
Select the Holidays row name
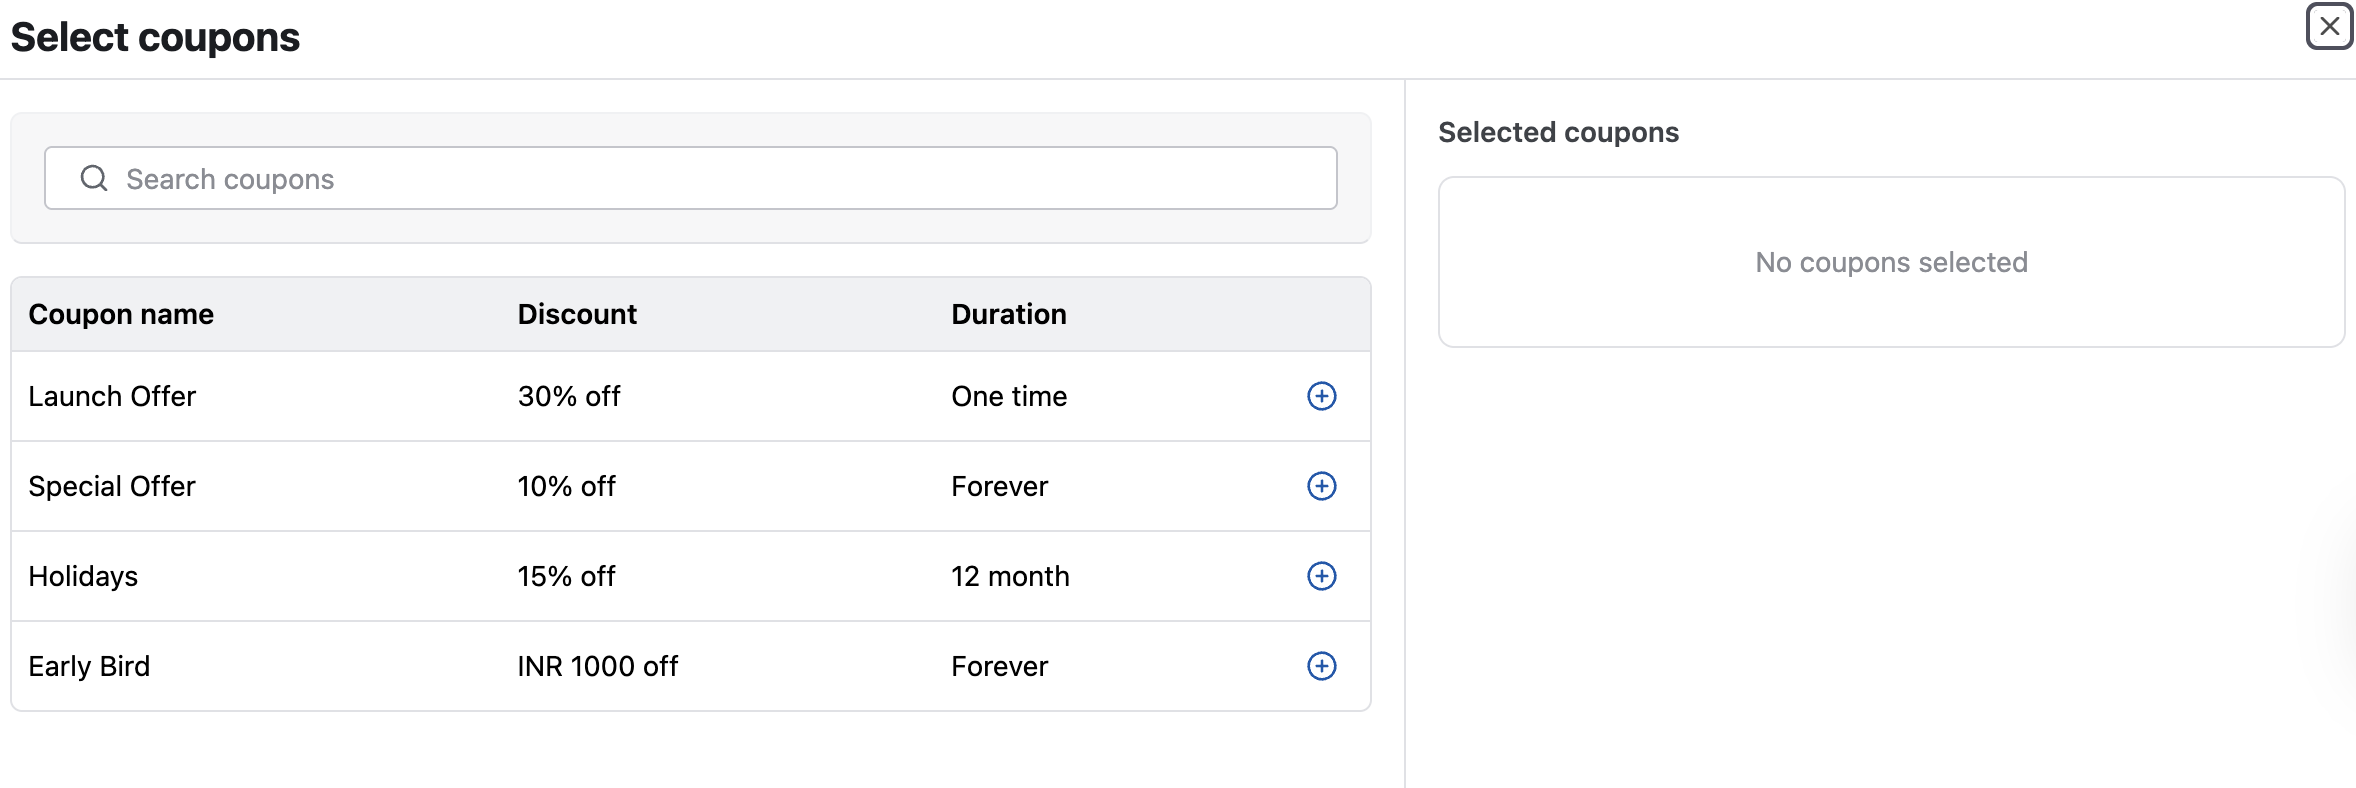83,576
